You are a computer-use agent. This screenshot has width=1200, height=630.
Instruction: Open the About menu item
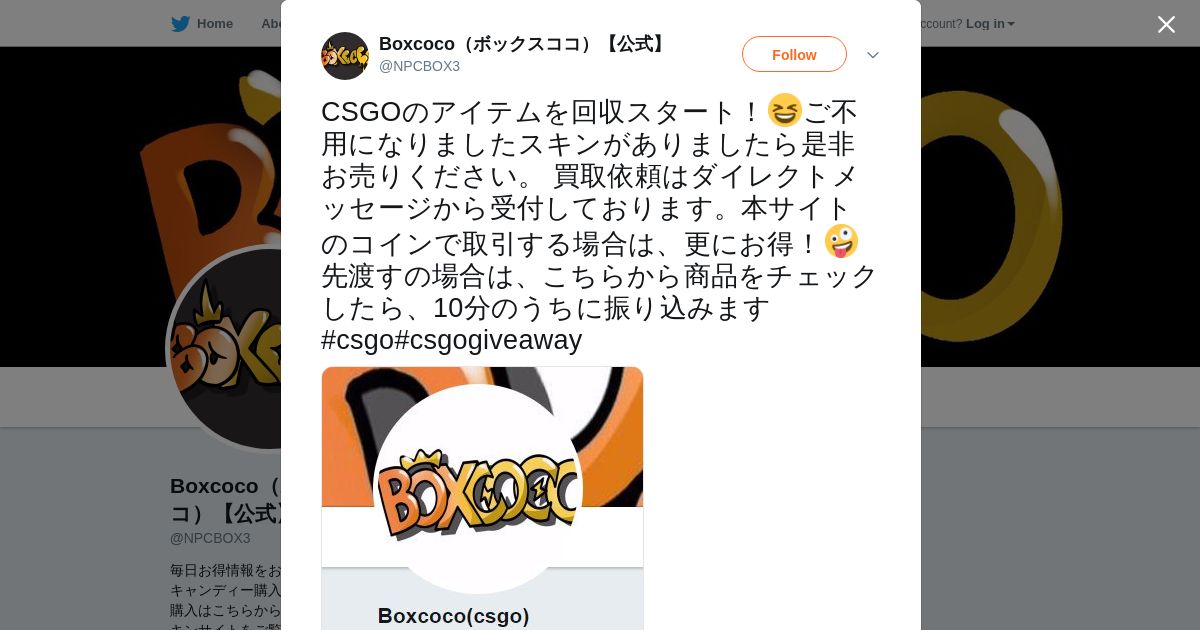click(271, 24)
